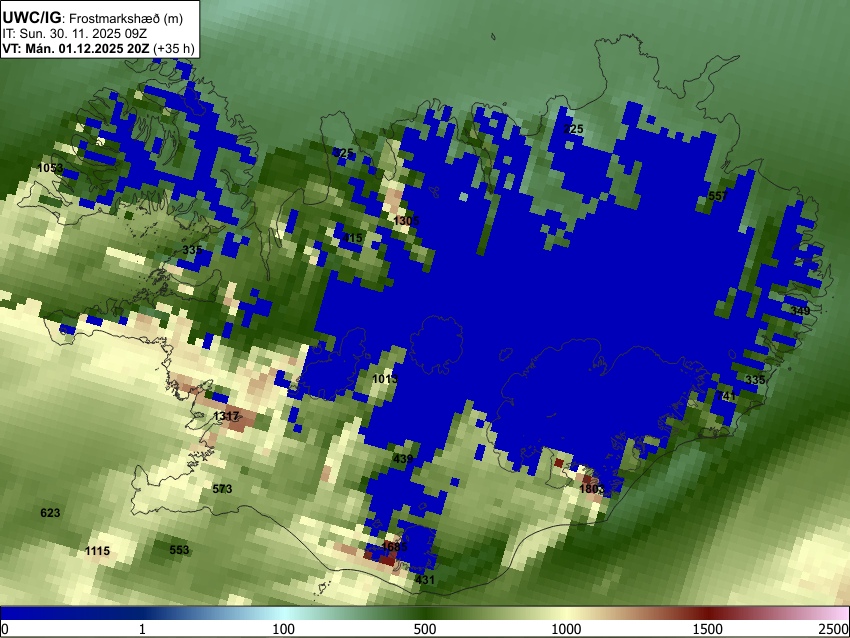This screenshot has height=638, width=850.
Task: Click the legend tick label 1500
Action: point(708,629)
